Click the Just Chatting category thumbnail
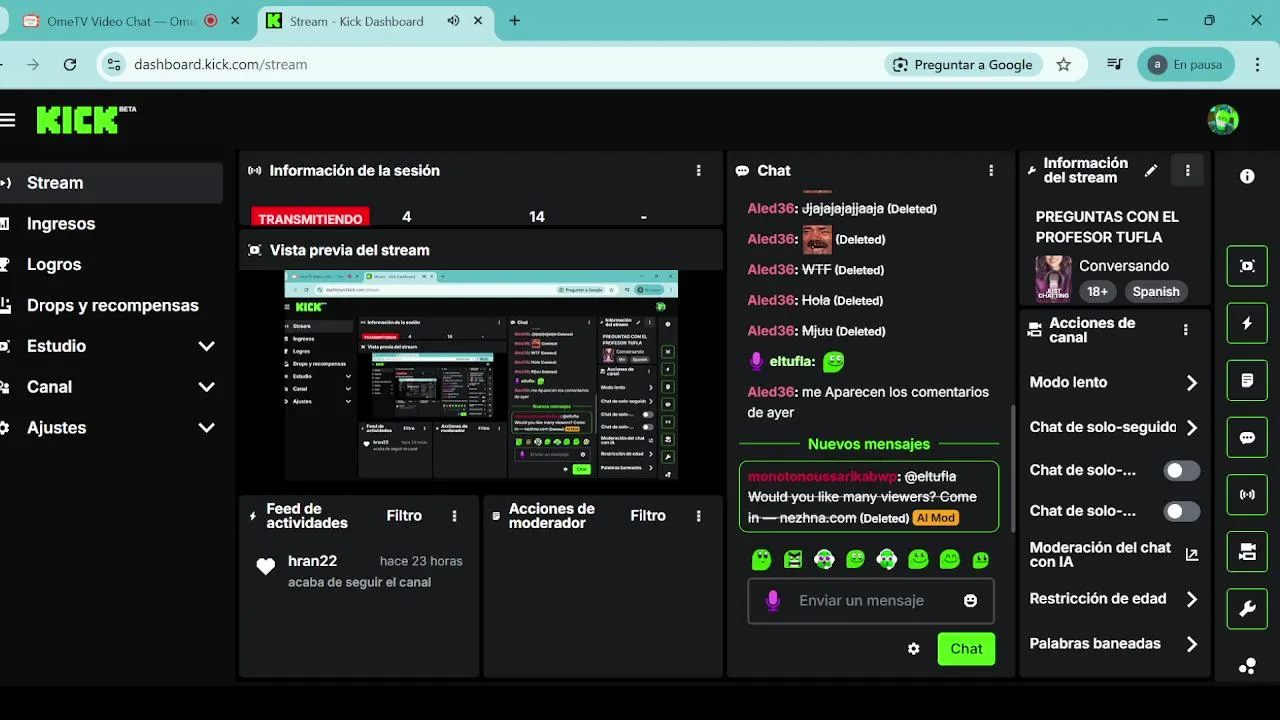The width and height of the screenshot is (1280, 720). pos(1053,278)
